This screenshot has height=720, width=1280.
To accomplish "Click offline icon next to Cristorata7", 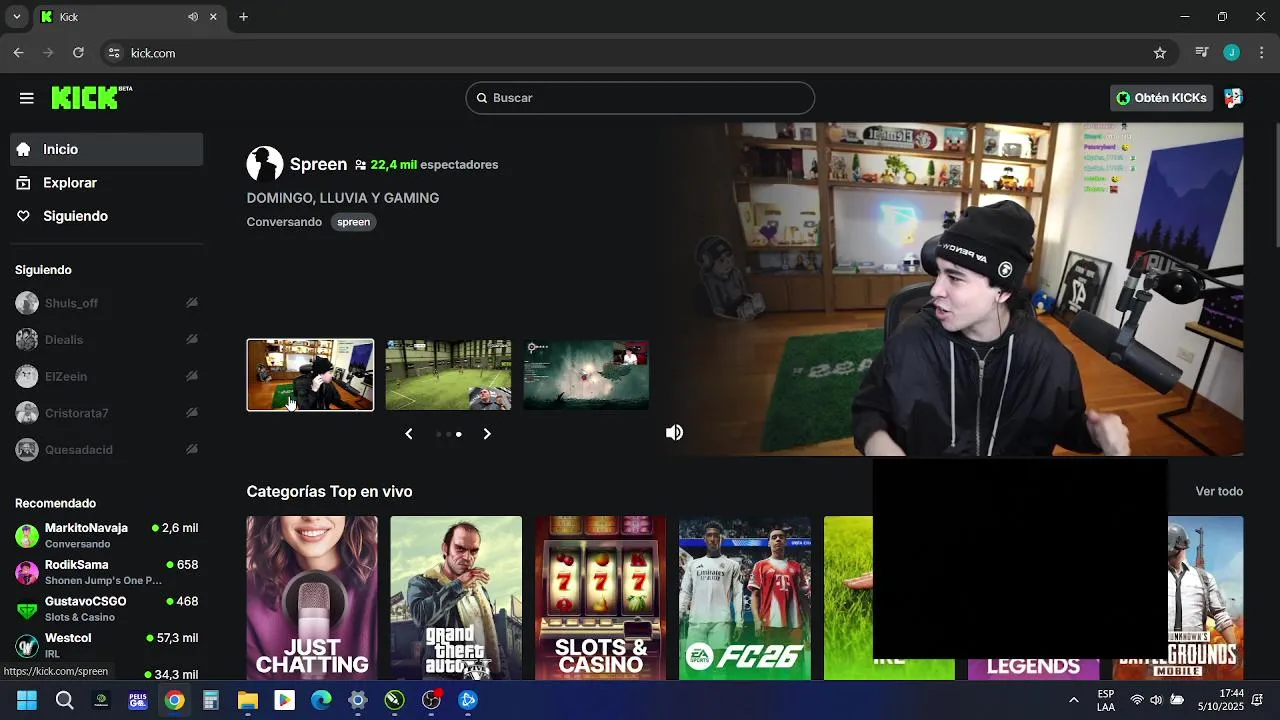I will 191,413.
